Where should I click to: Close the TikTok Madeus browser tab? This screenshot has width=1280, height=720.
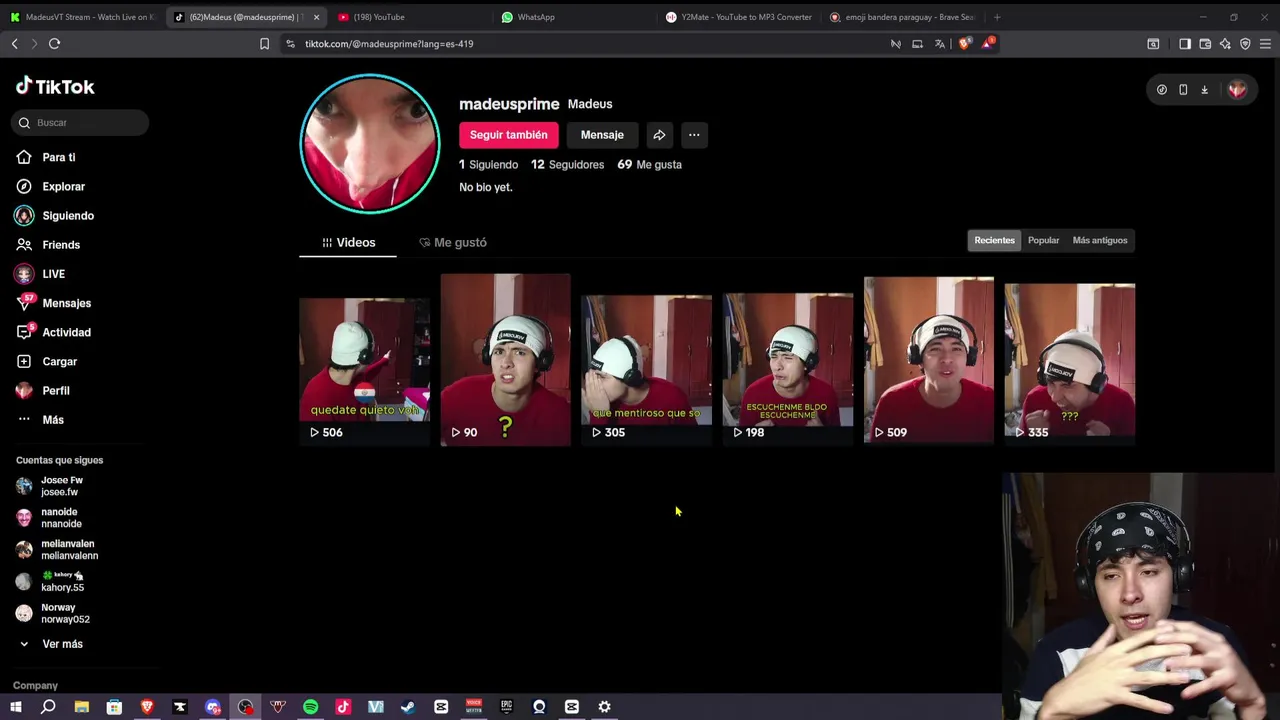(316, 17)
